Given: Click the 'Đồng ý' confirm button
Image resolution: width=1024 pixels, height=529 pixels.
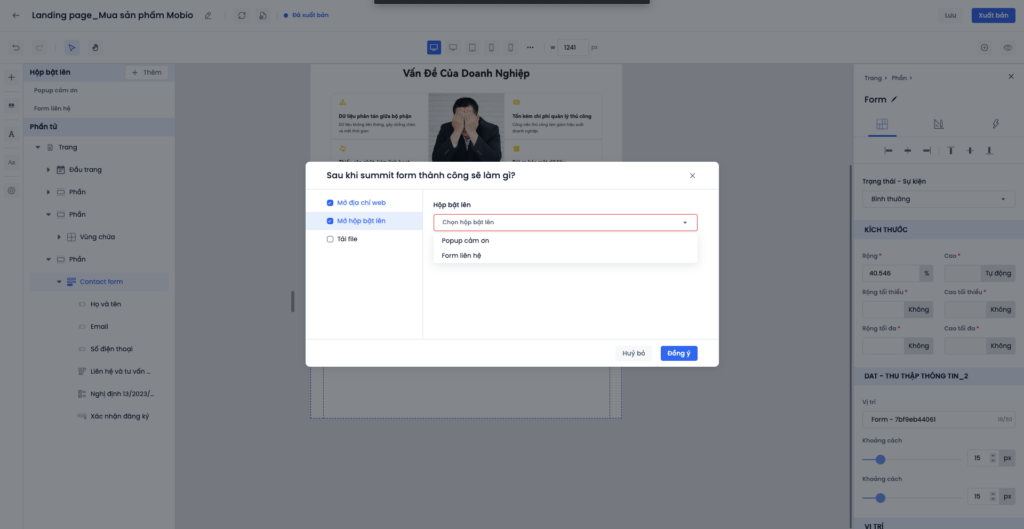Looking at the screenshot, I should (678, 353).
